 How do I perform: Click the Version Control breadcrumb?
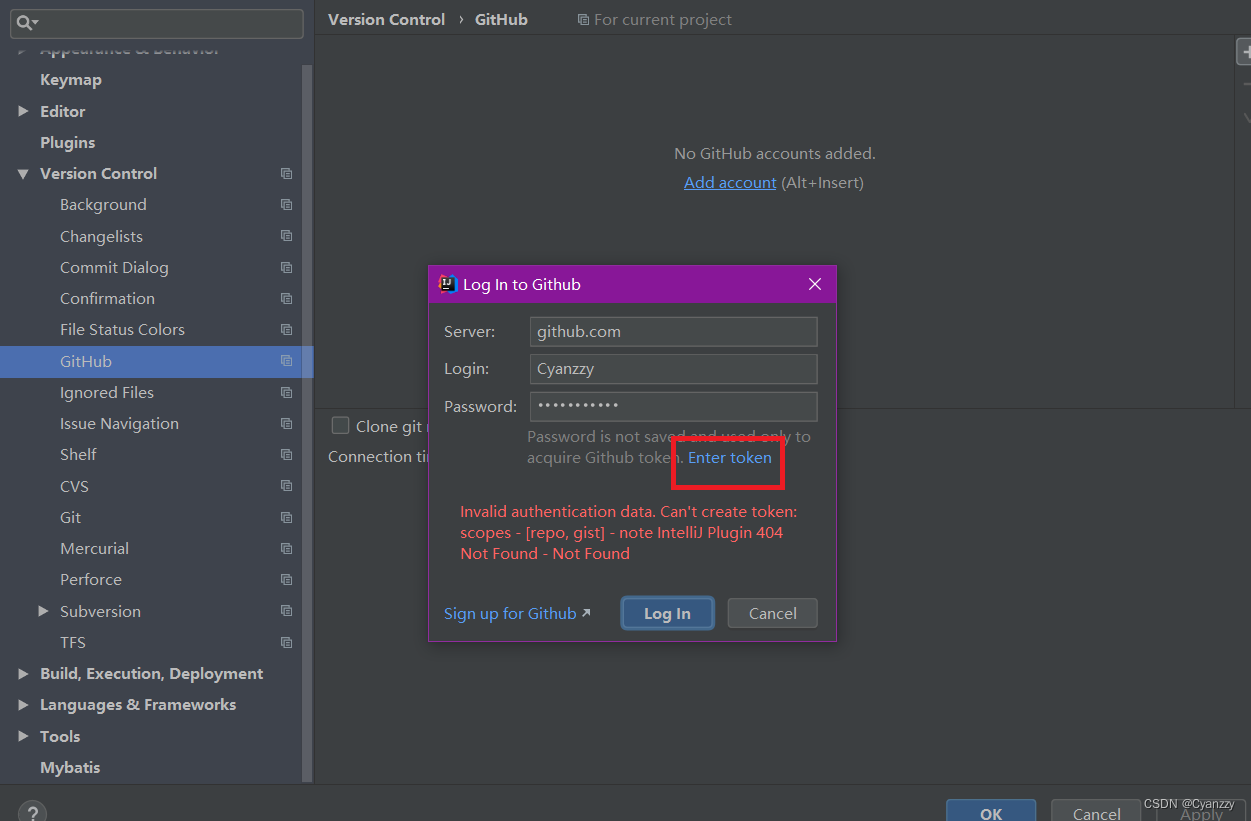(386, 20)
